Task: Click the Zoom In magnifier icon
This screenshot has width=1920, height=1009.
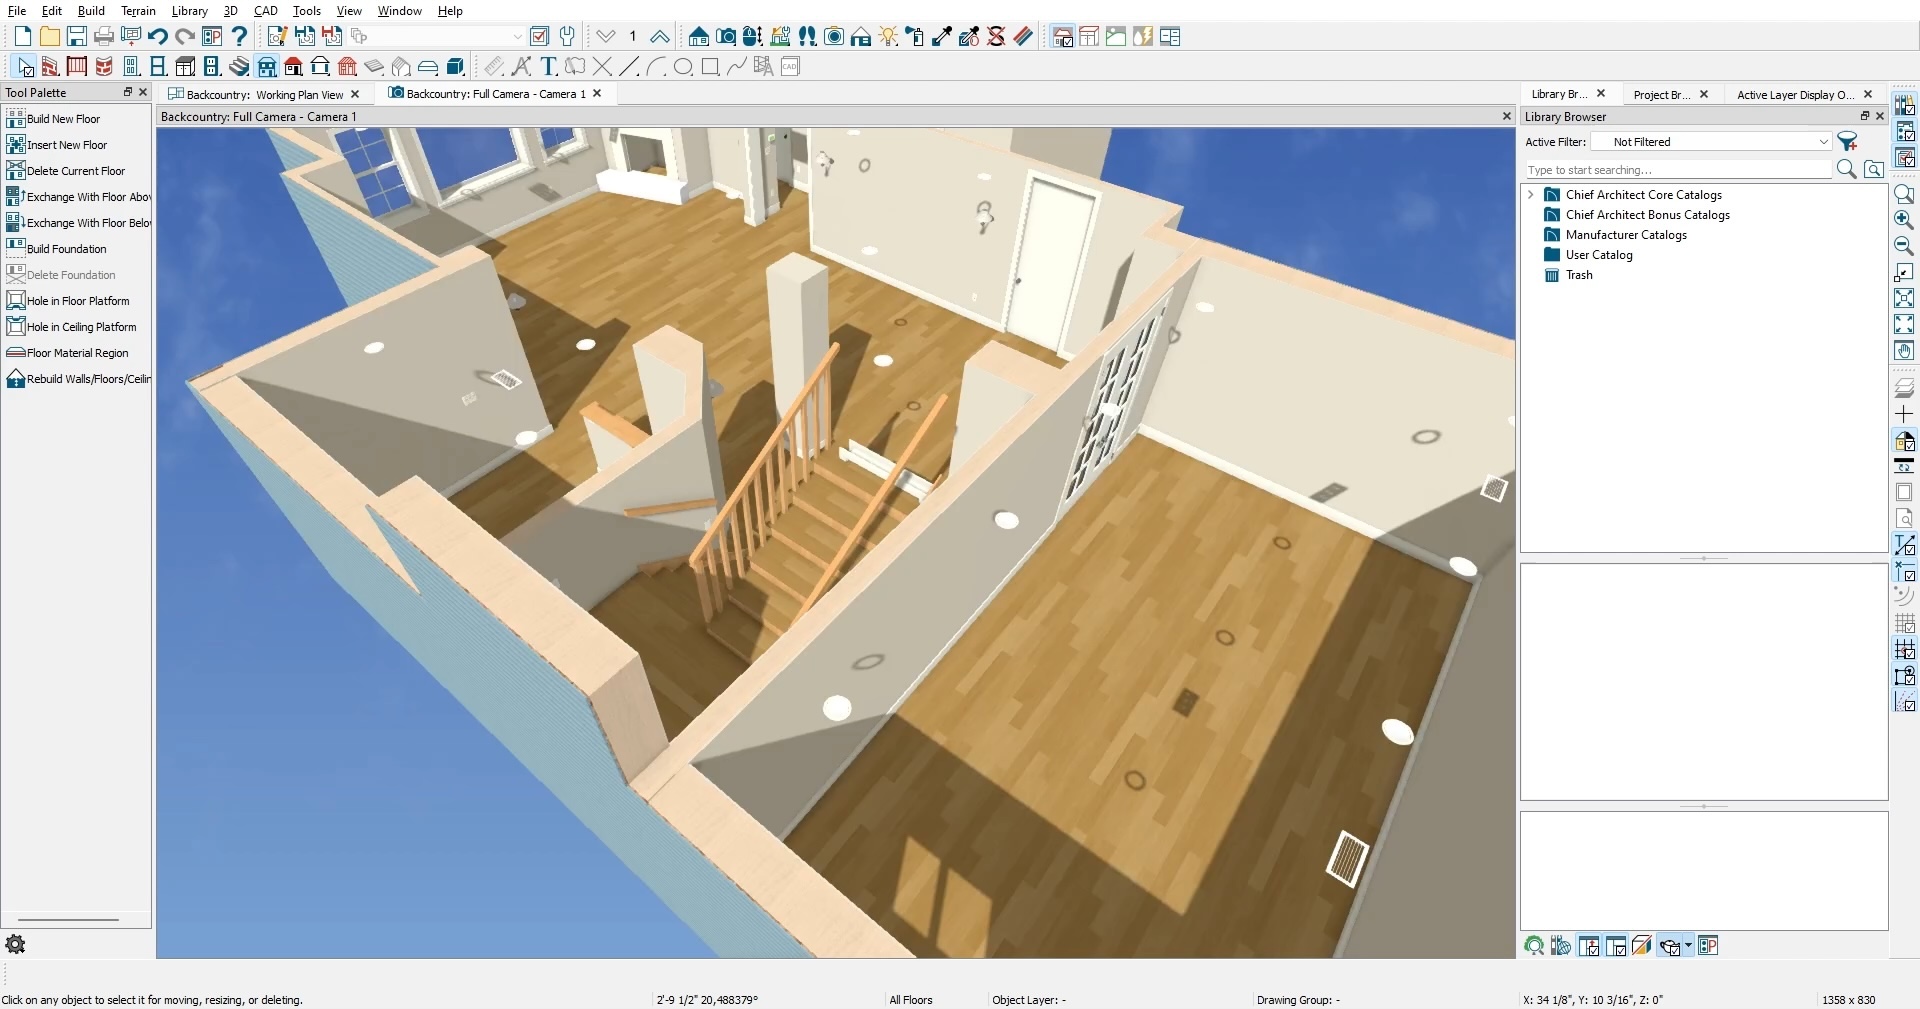Action: [x=1904, y=220]
